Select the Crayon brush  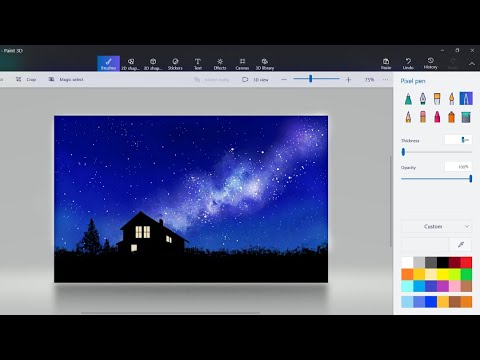(437, 117)
